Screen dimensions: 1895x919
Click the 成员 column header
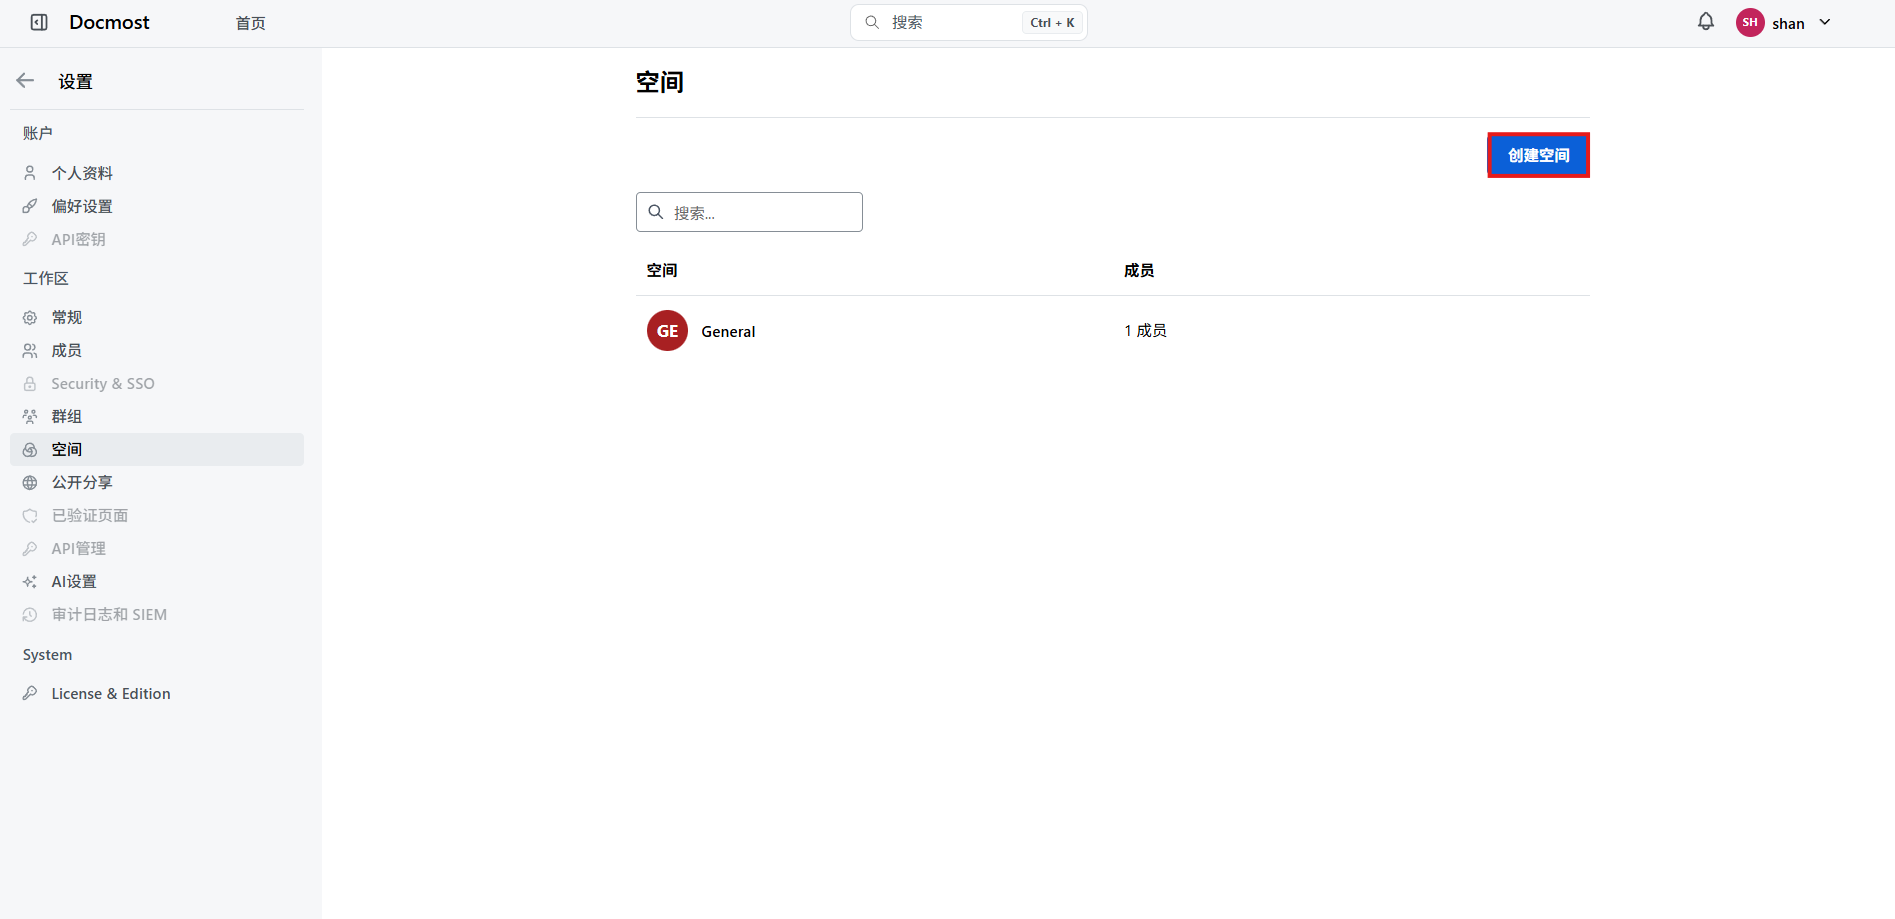point(1139,270)
